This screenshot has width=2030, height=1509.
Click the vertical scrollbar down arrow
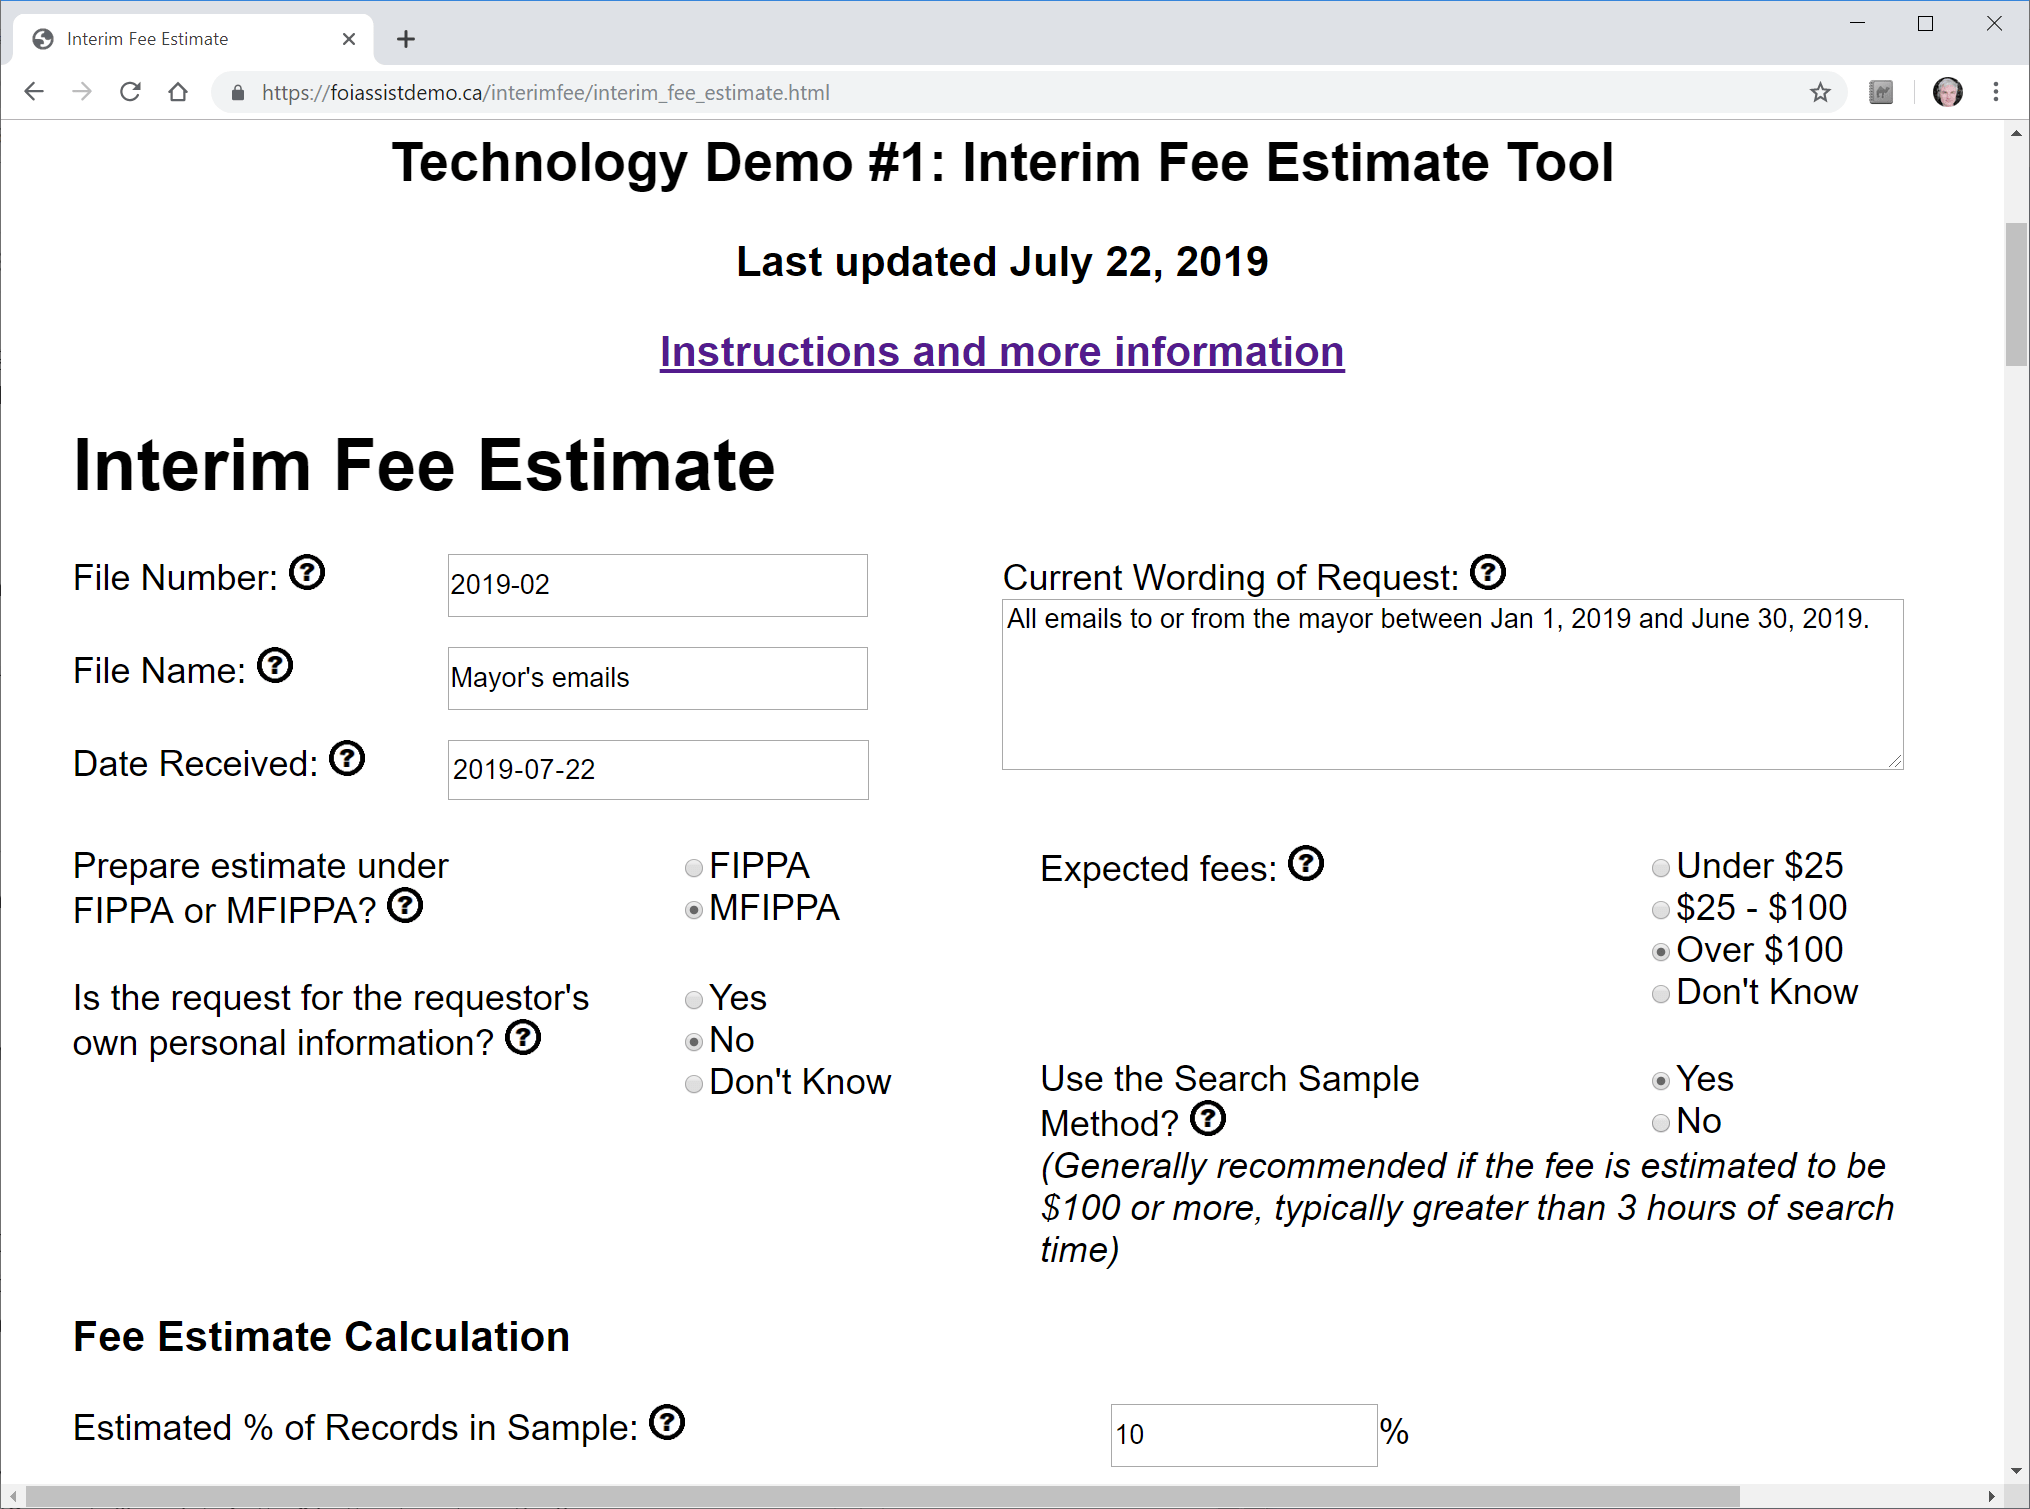point(2016,1471)
